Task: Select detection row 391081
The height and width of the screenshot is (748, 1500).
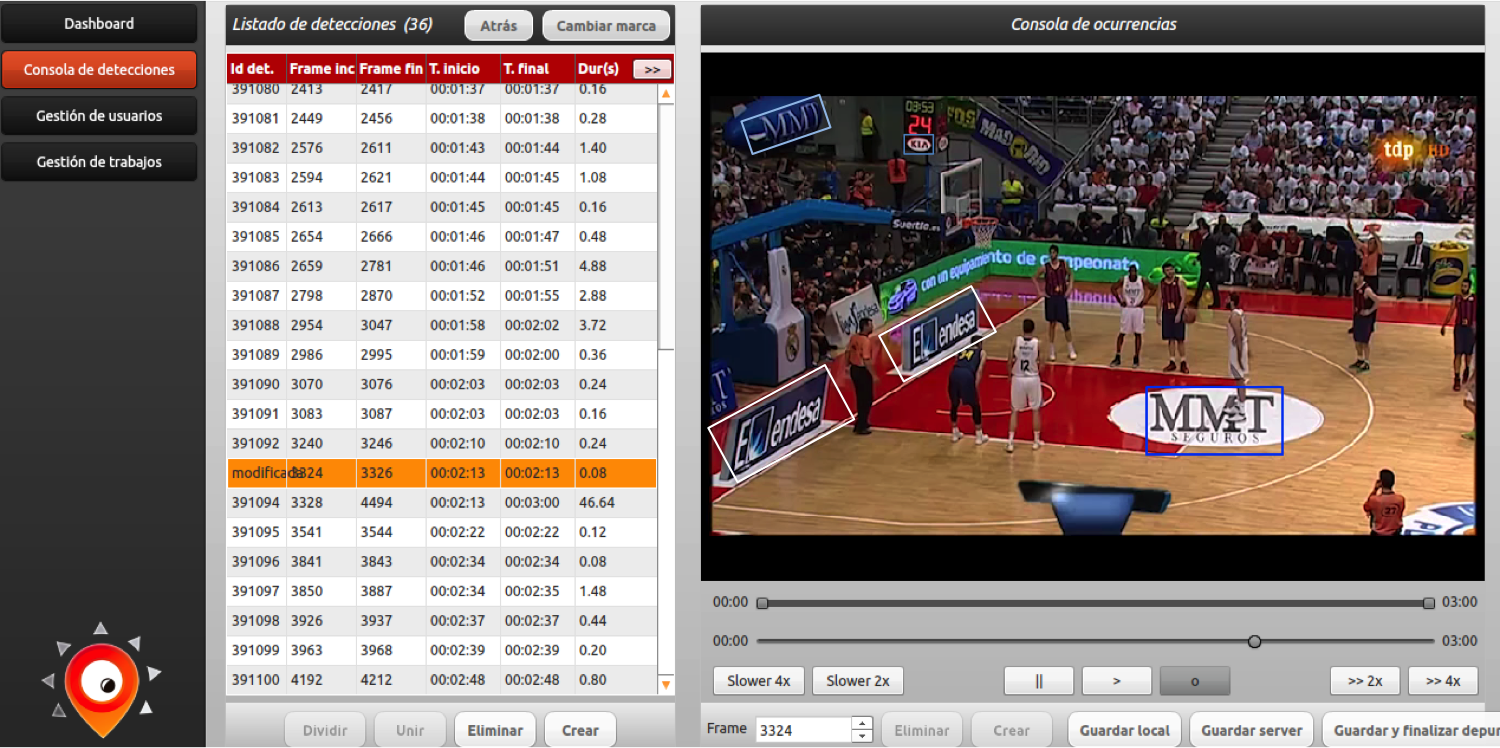Action: pyautogui.click(x=442, y=119)
